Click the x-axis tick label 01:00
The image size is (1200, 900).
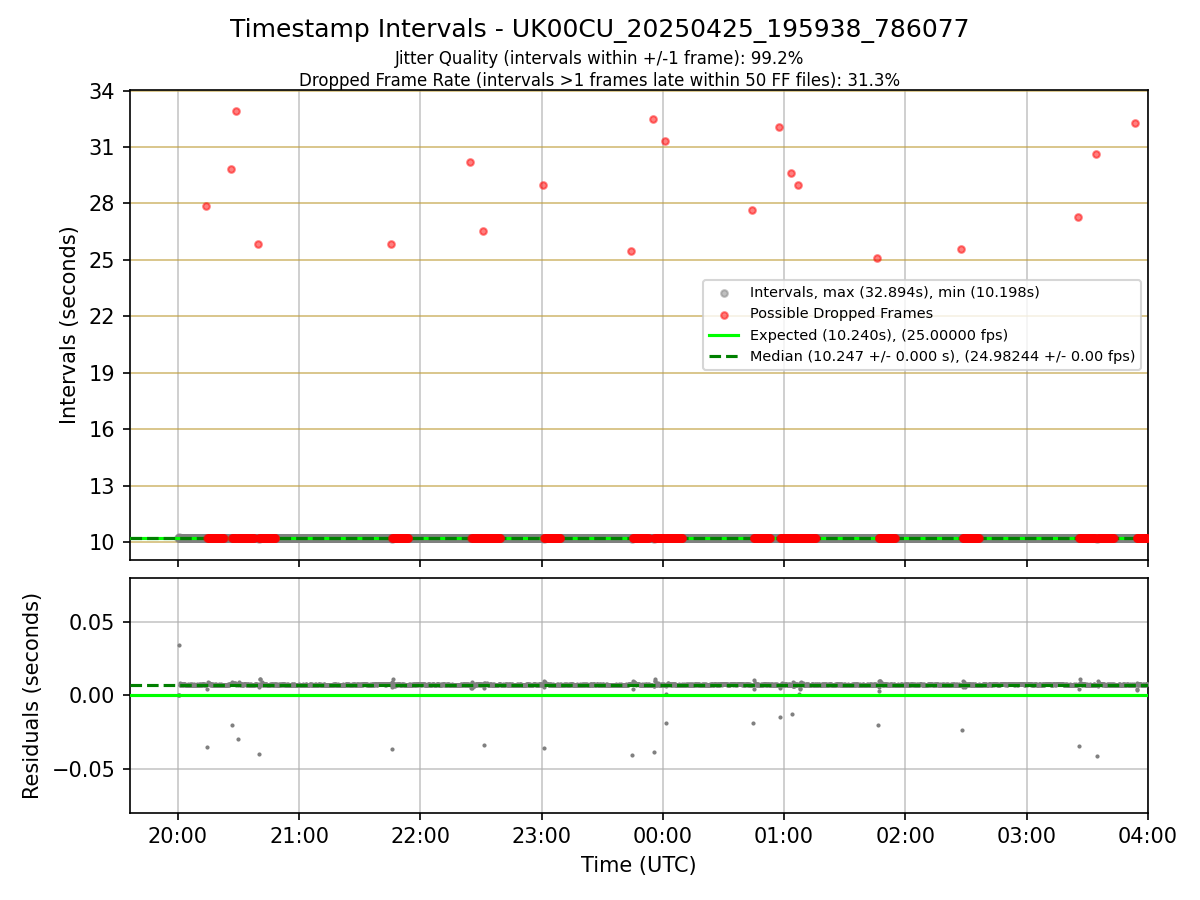(784, 835)
